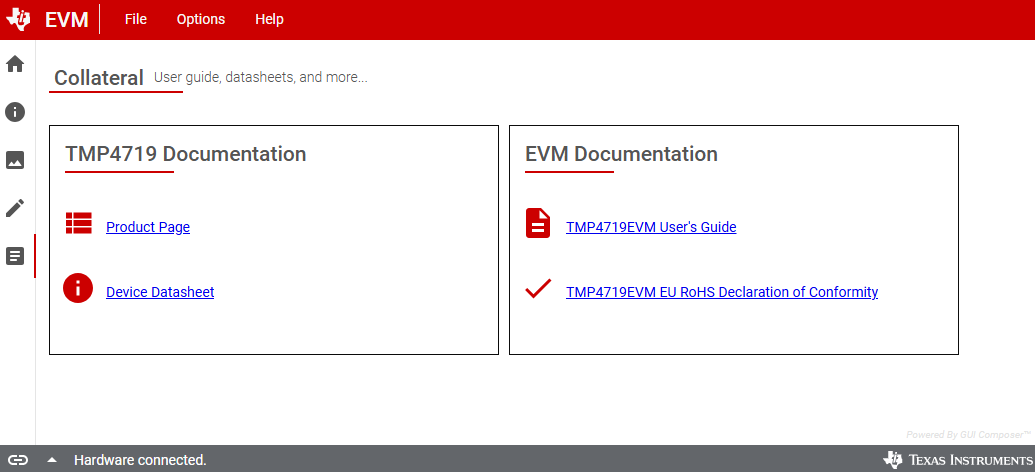Click the Texas Instruments logo in status bar
Screen dimensions: 1035x472
point(955,460)
